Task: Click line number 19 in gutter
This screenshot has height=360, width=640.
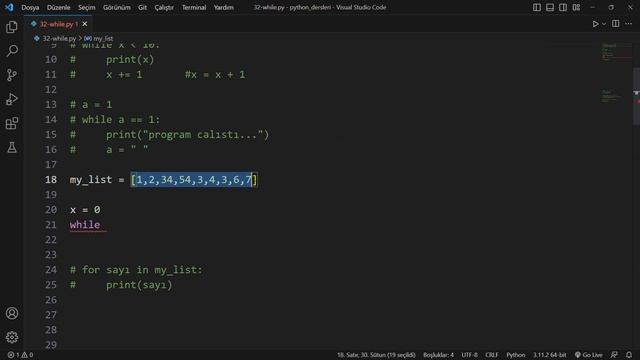Action: (51, 195)
